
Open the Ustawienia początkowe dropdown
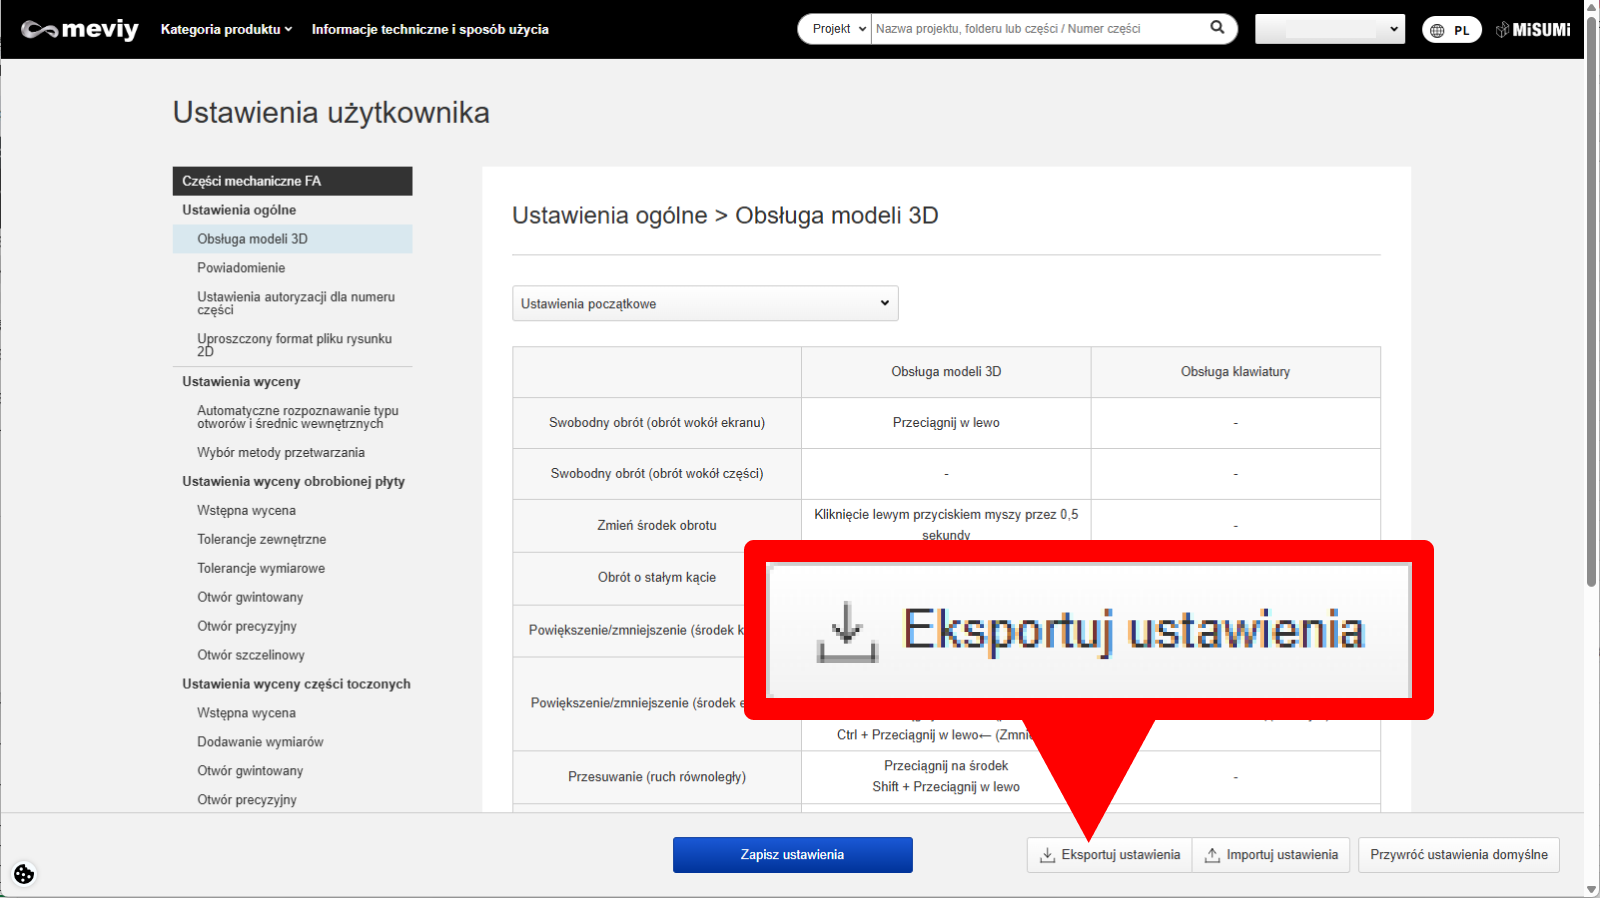click(x=705, y=303)
